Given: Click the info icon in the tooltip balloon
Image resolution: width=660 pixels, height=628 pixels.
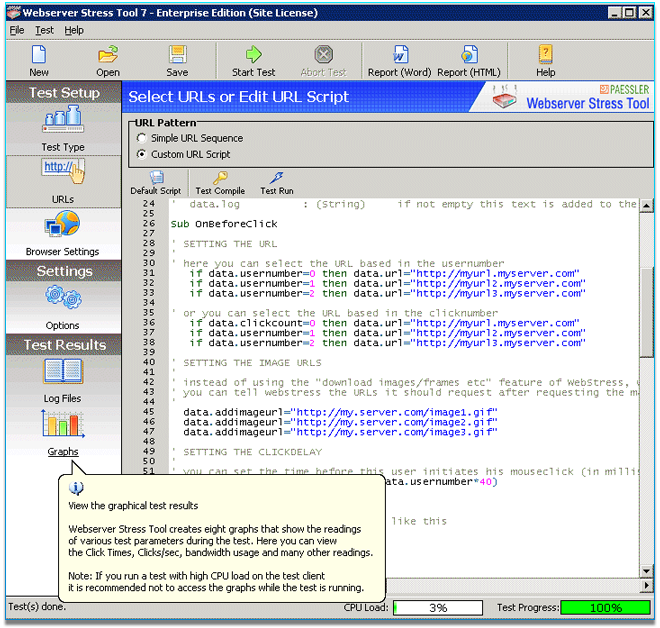Looking at the screenshot, I should pyautogui.click(x=76, y=488).
